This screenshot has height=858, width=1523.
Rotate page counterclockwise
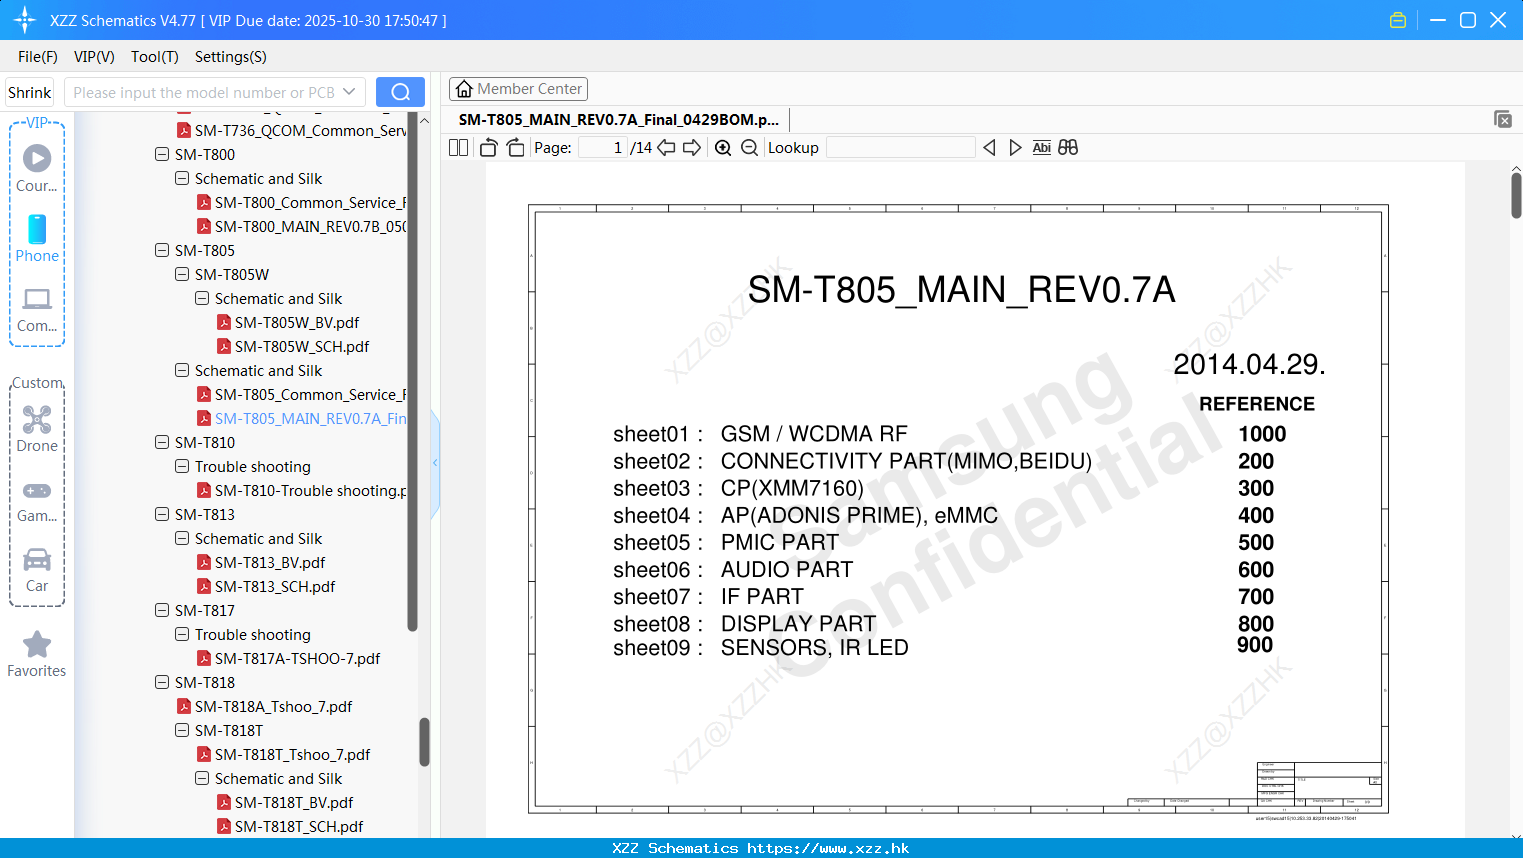pyautogui.click(x=488, y=147)
